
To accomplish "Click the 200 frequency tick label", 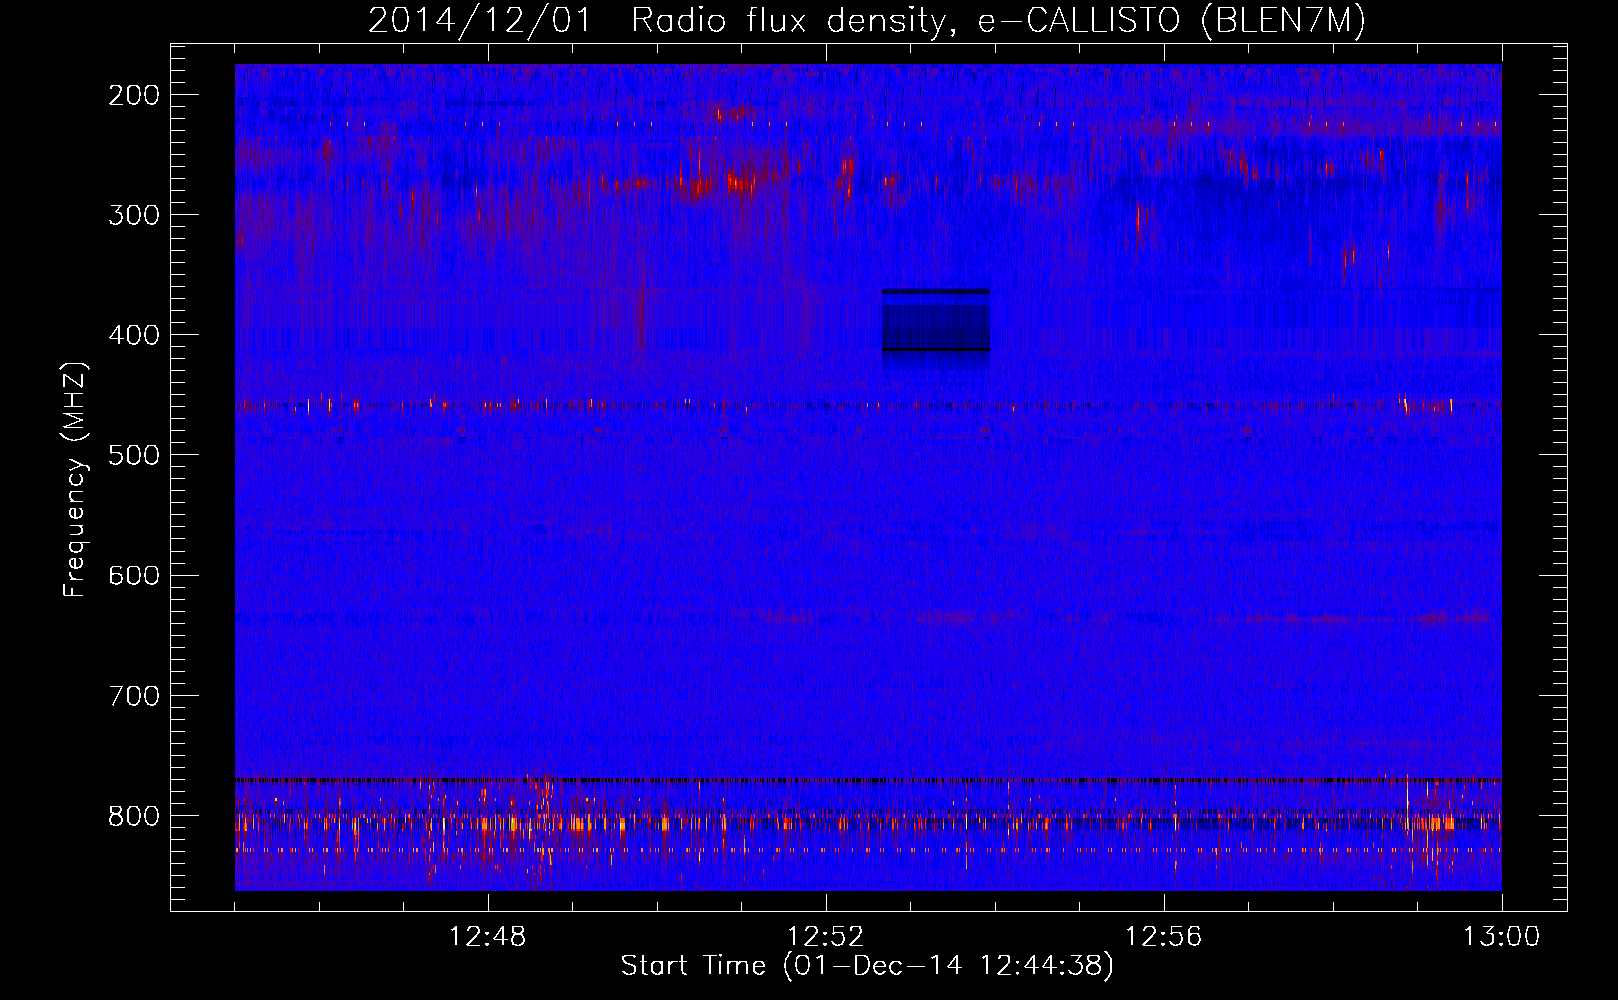I will coord(133,95).
